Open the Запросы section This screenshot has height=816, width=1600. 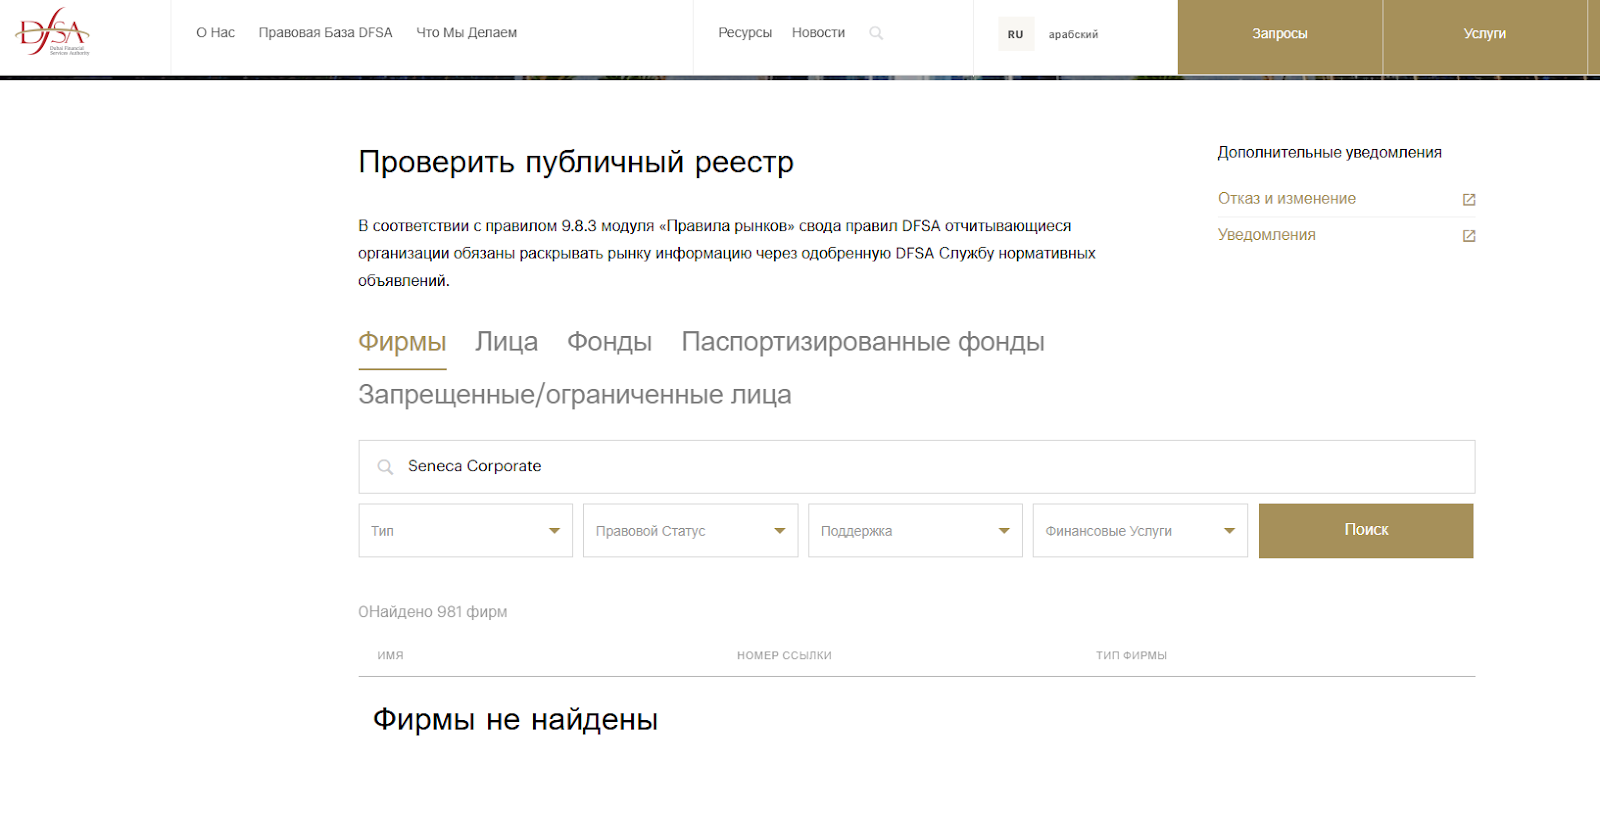[x=1280, y=36]
